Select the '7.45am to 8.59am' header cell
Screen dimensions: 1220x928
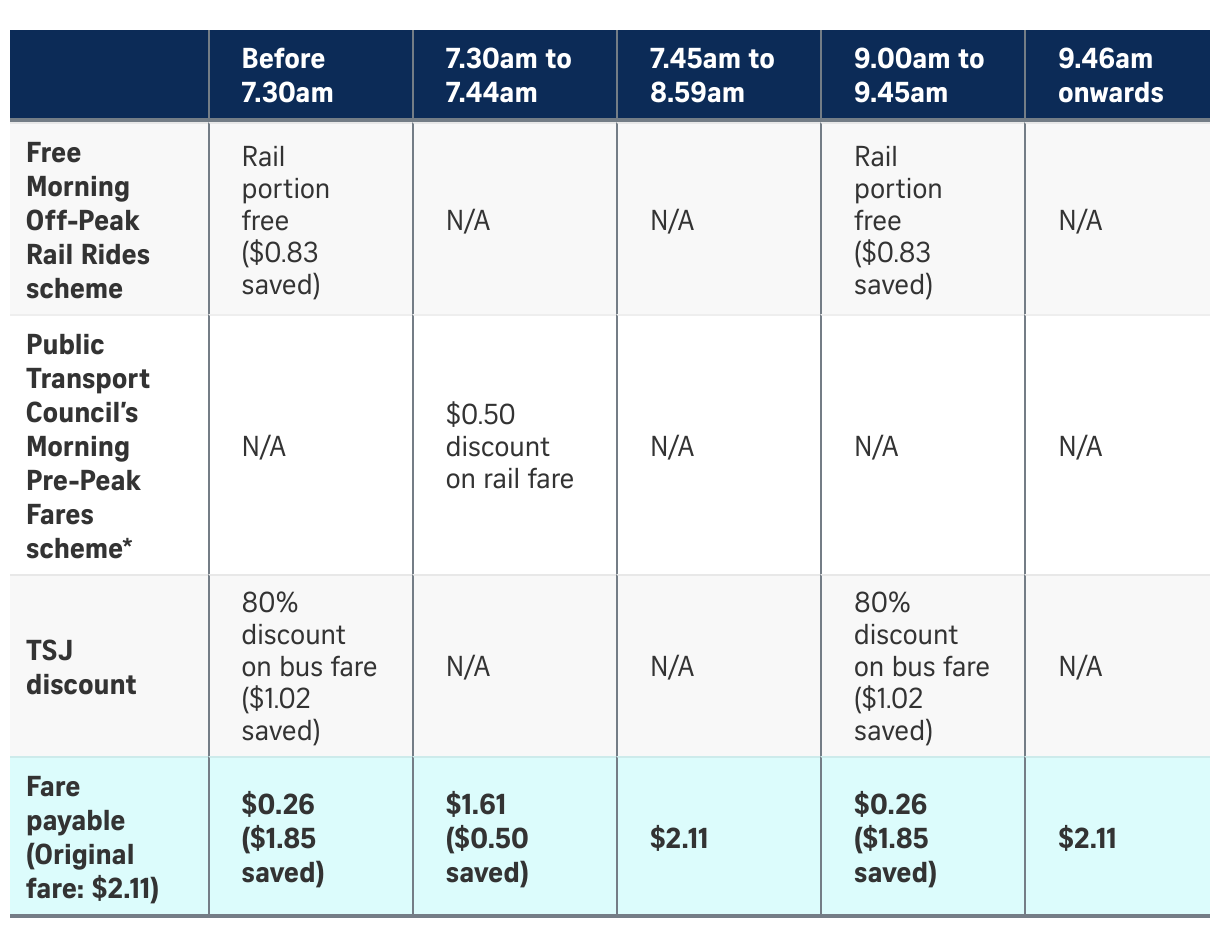(711, 76)
